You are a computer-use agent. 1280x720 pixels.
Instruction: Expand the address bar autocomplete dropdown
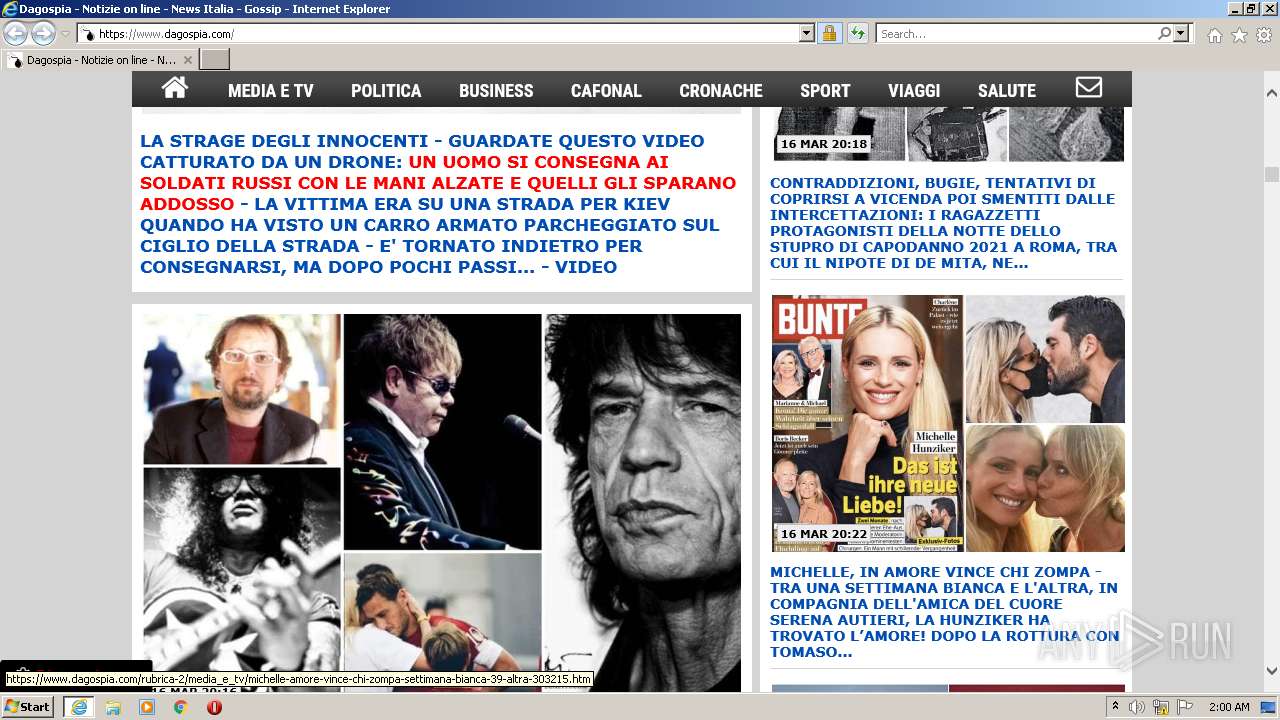click(x=807, y=33)
